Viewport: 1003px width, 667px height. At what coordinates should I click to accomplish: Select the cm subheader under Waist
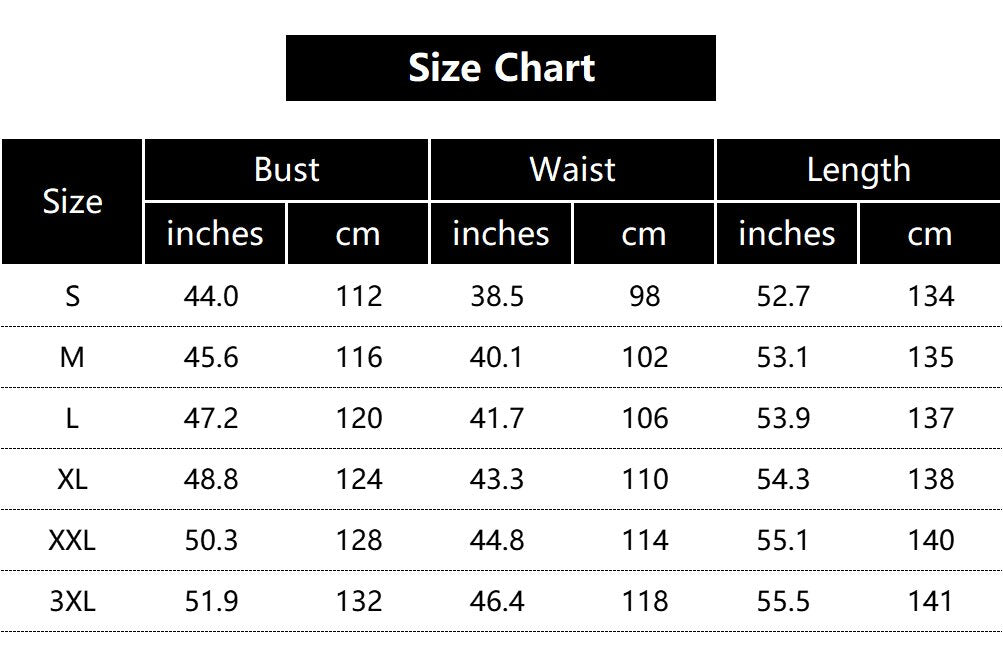coord(643,234)
